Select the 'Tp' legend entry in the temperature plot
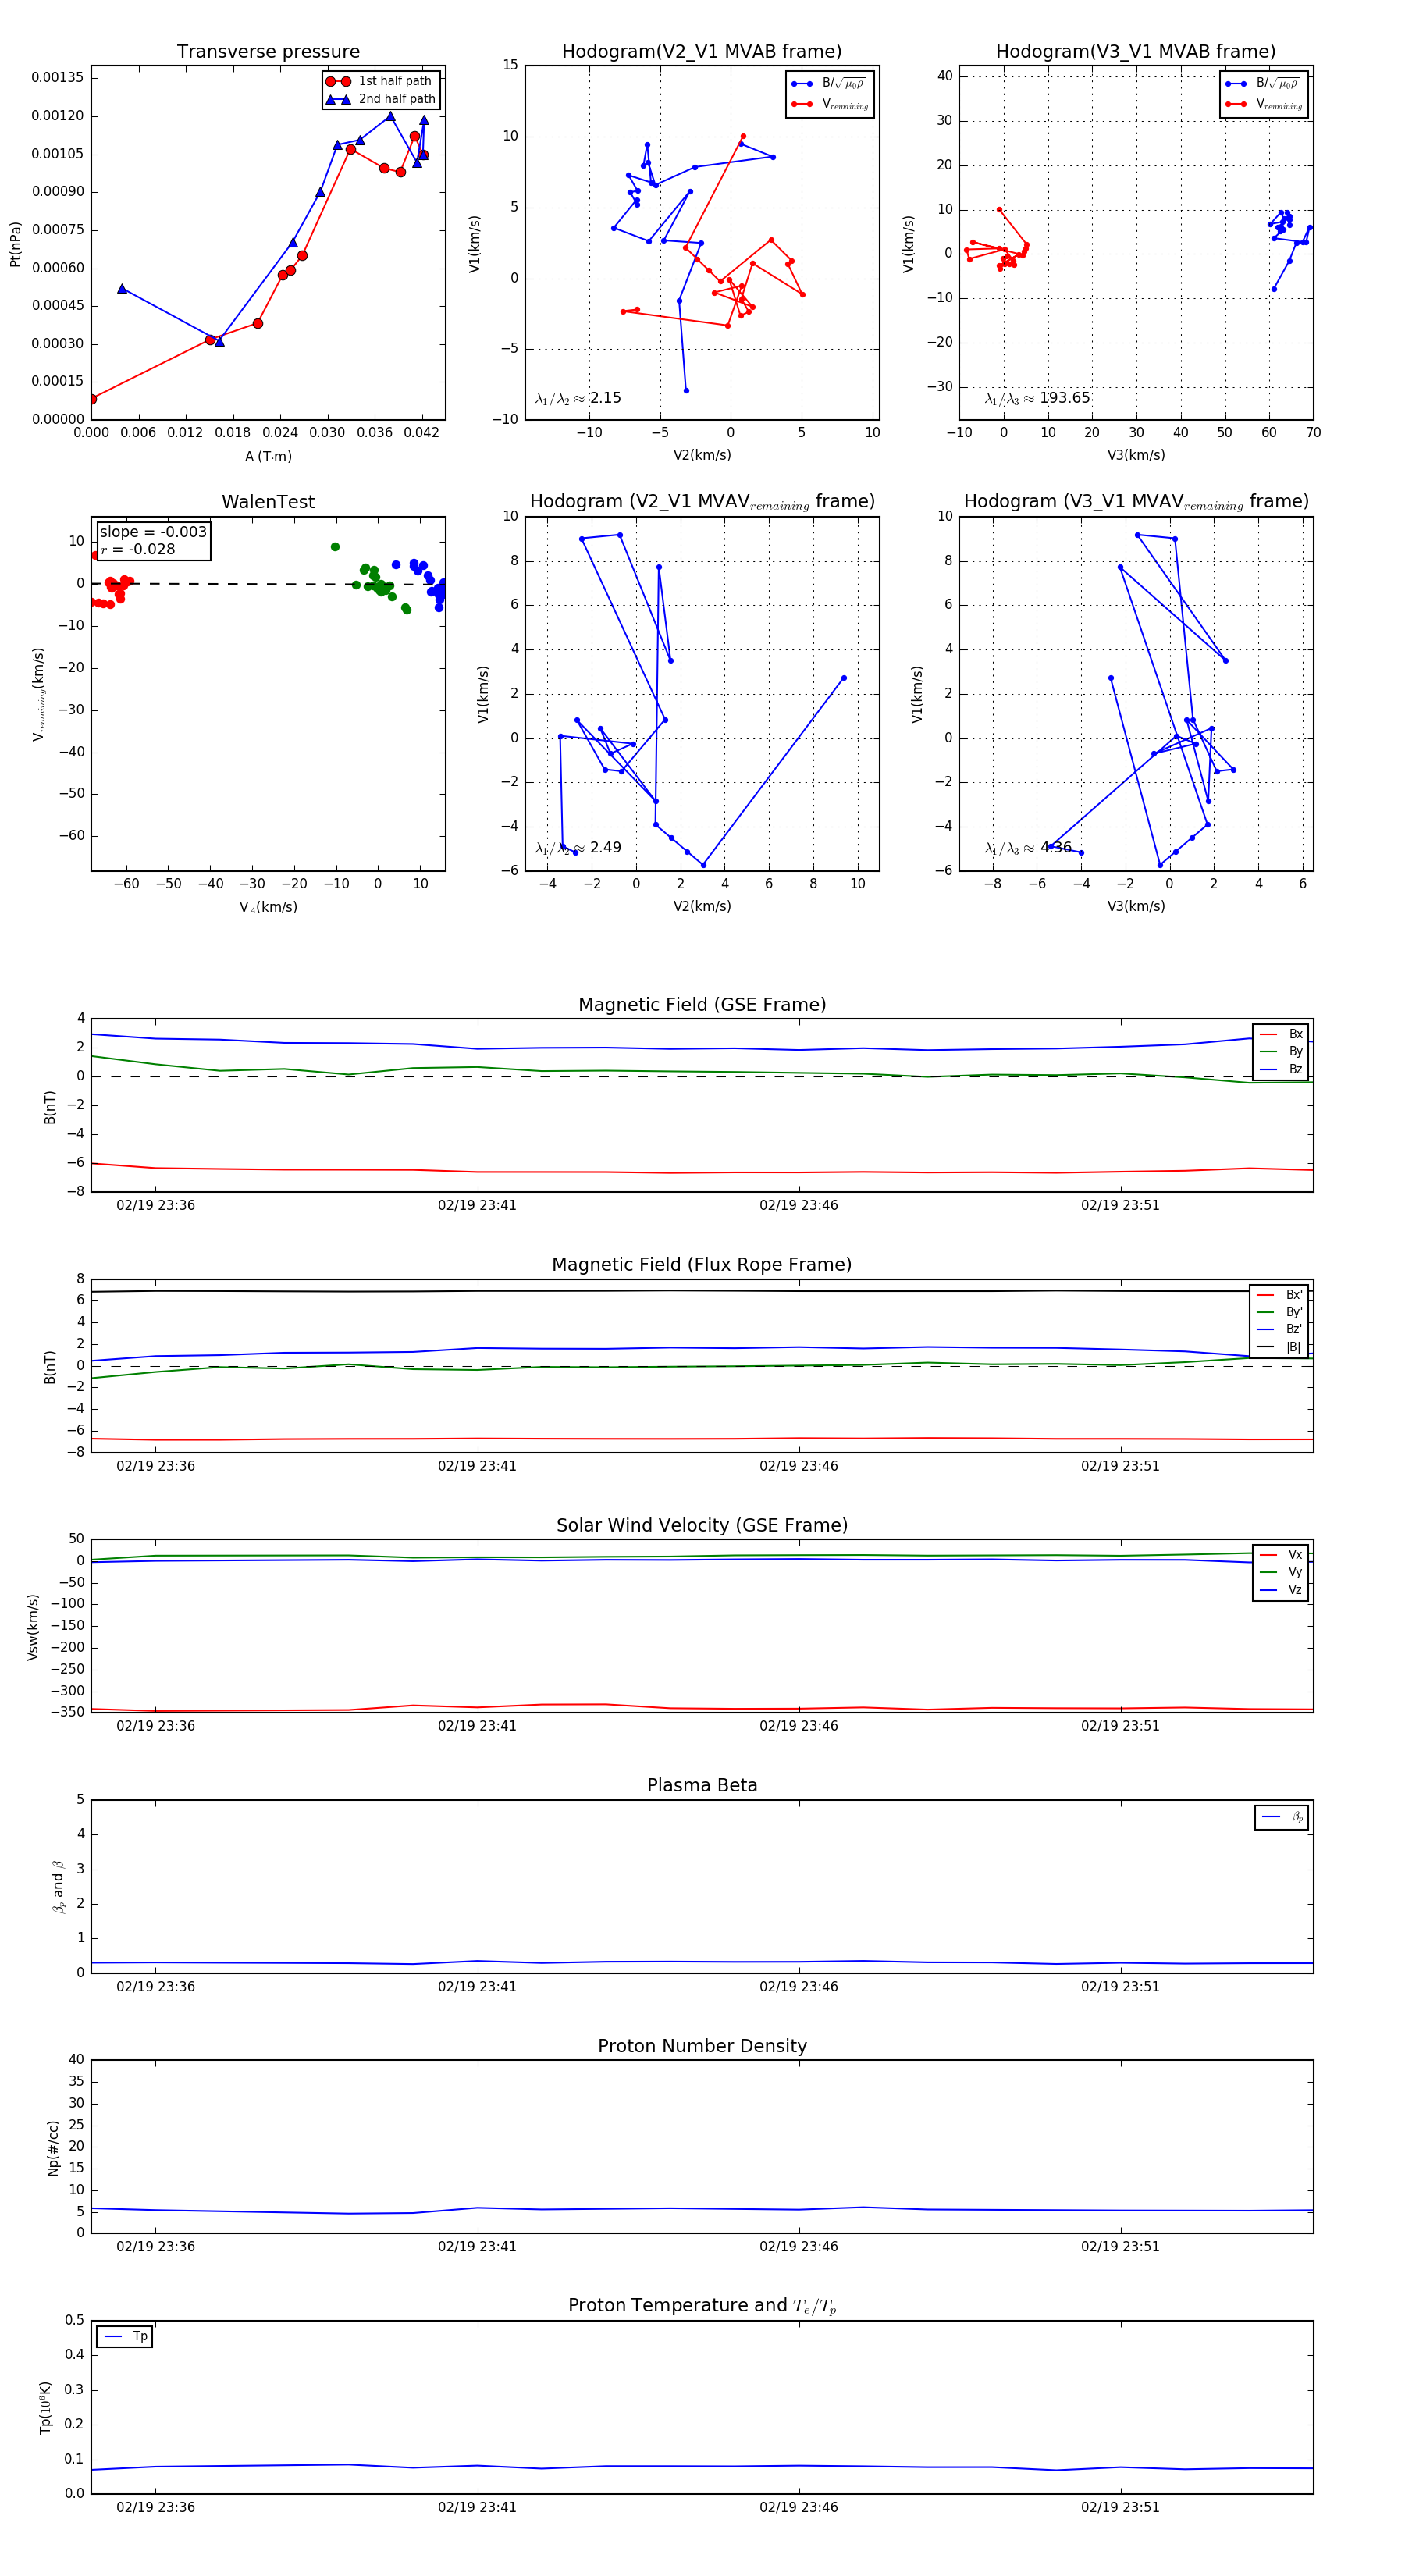 pos(125,2337)
